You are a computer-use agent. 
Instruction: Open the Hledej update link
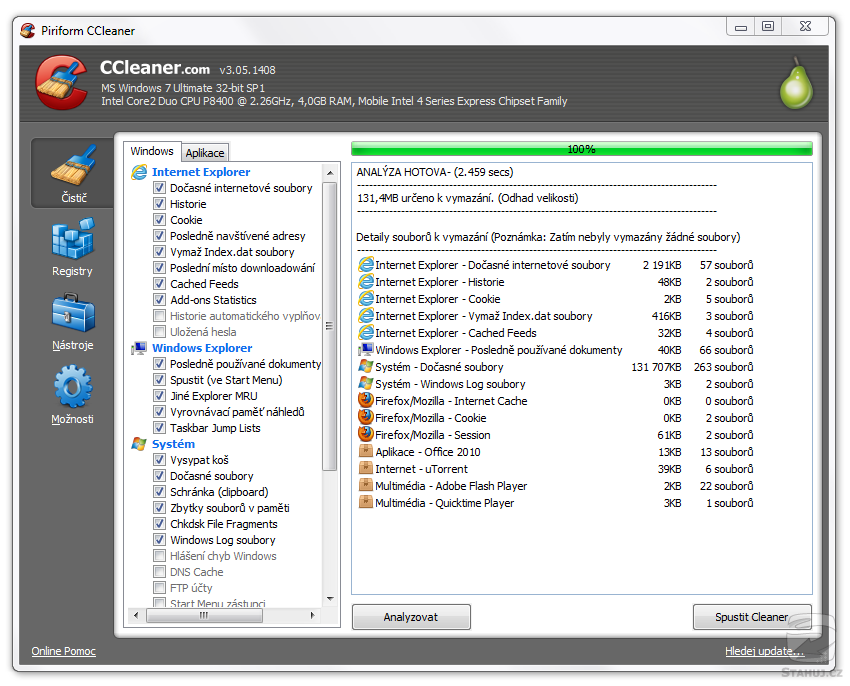tap(764, 651)
